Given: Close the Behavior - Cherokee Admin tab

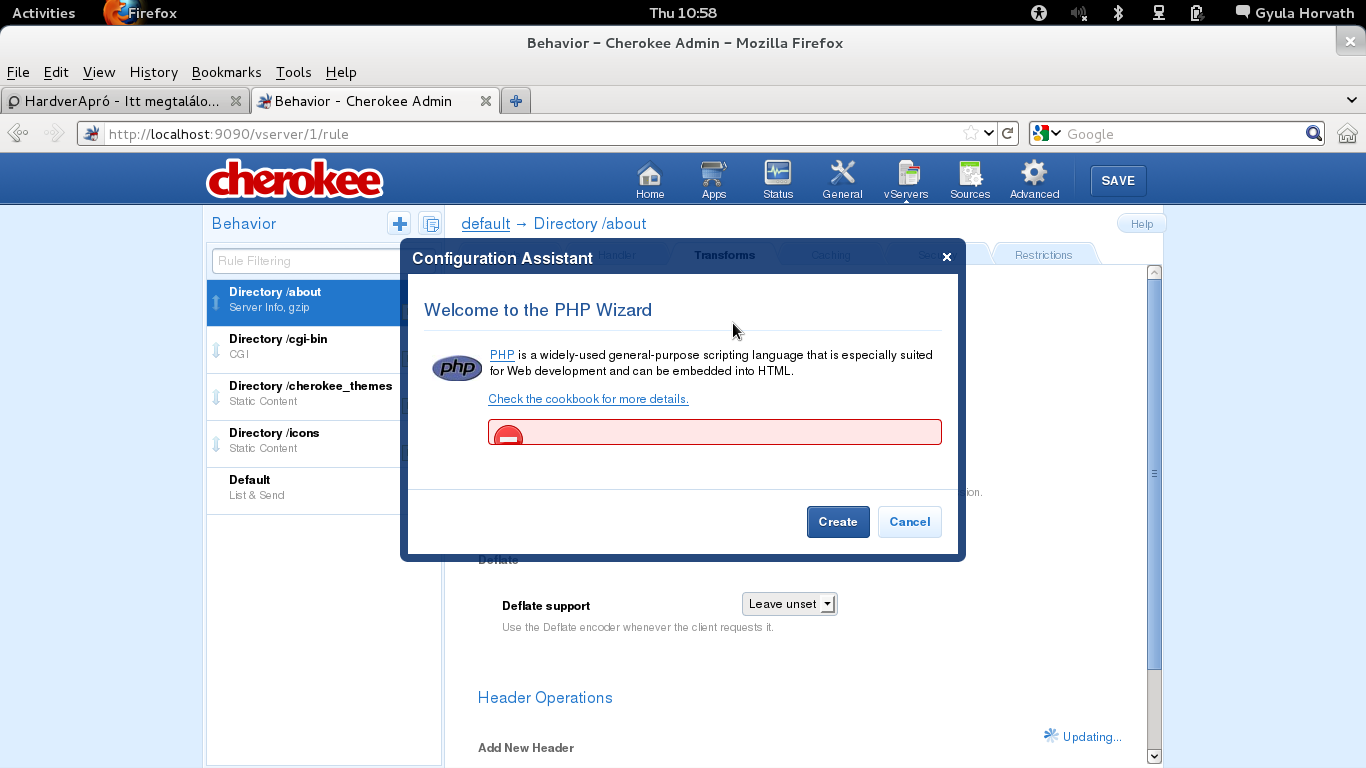Looking at the screenshot, I should [485, 101].
